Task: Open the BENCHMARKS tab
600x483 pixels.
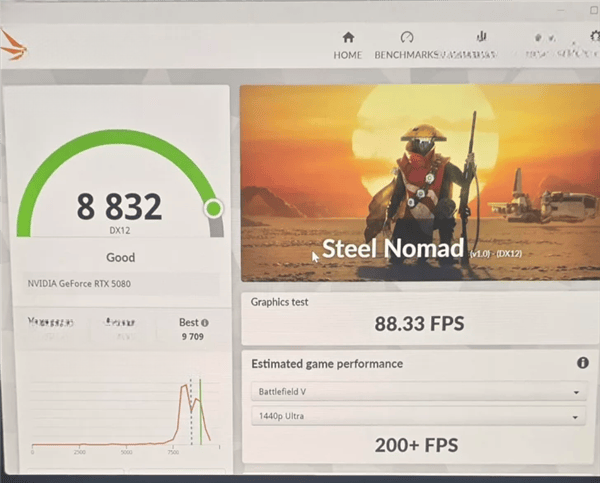Action: [x=406, y=46]
